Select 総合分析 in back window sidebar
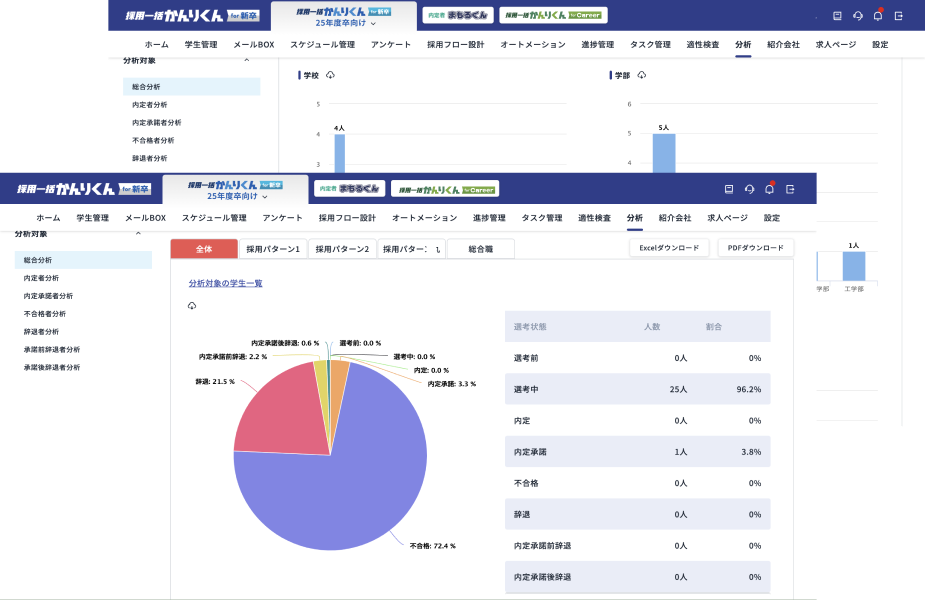Screen dimensions: 925x600 click(192, 87)
